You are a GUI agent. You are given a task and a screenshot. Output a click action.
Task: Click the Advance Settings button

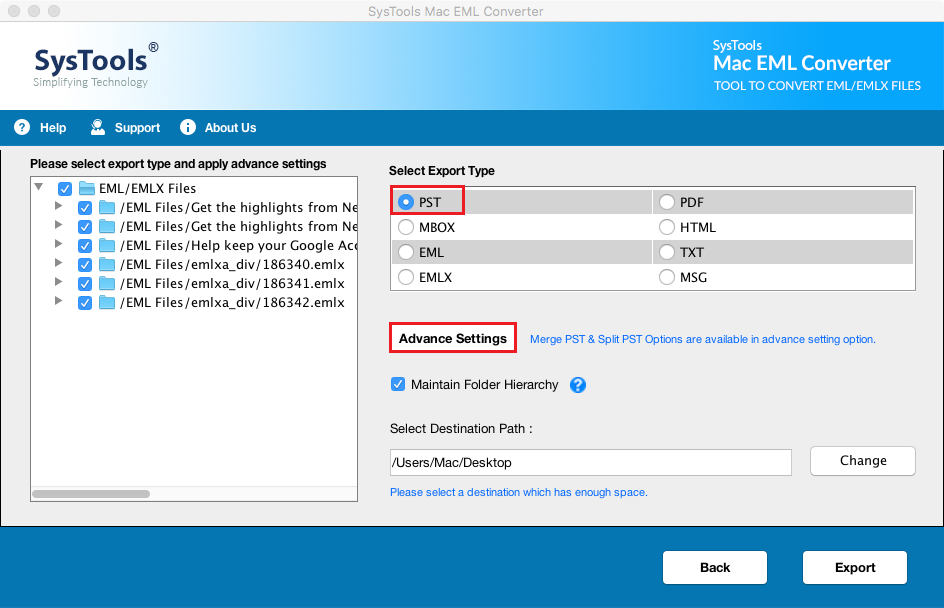(x=453, y=338)
